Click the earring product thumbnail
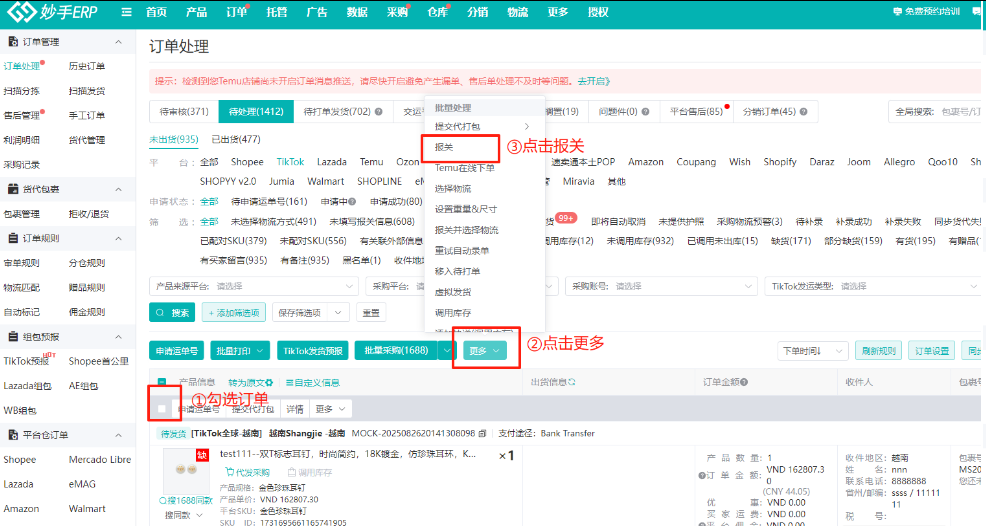 [x=186, y=471]
